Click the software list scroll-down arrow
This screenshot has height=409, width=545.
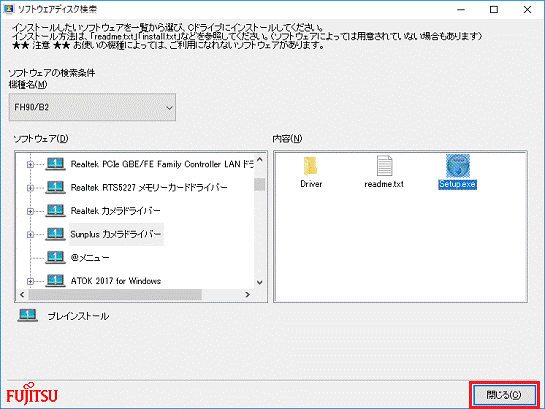(260, 283)
